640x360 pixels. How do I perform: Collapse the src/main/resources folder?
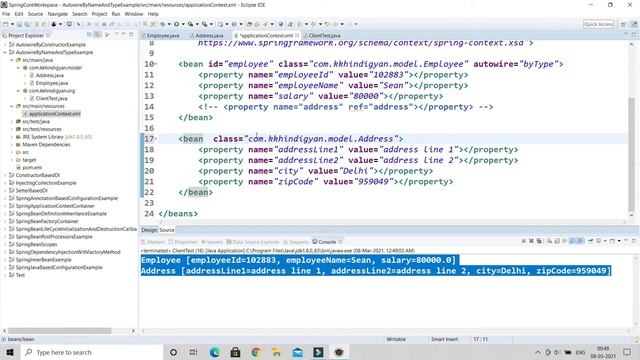11,106
